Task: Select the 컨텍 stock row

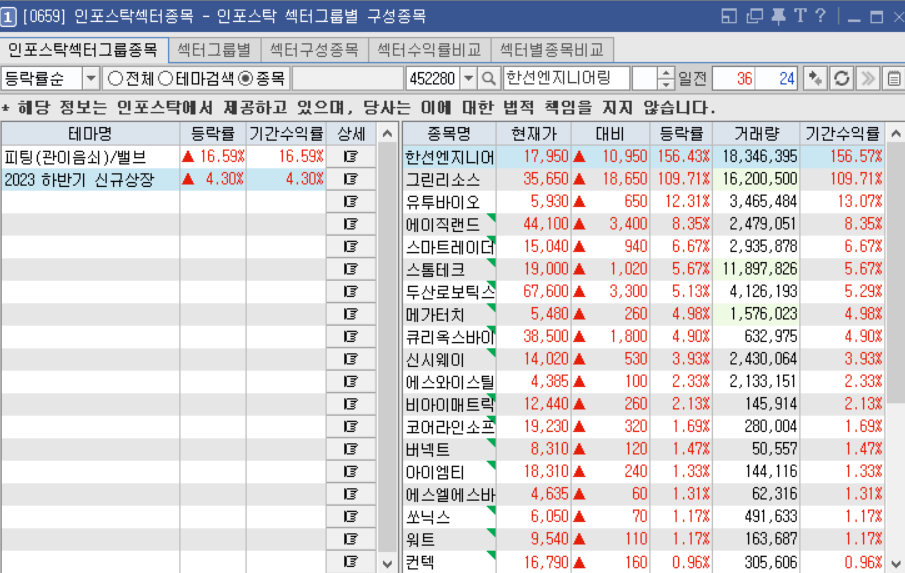Action: 644,561
